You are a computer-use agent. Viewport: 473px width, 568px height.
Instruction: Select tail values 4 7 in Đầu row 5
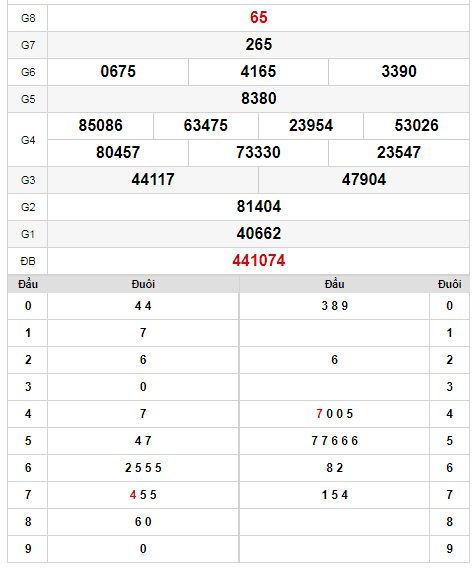(x=143, y=441)
